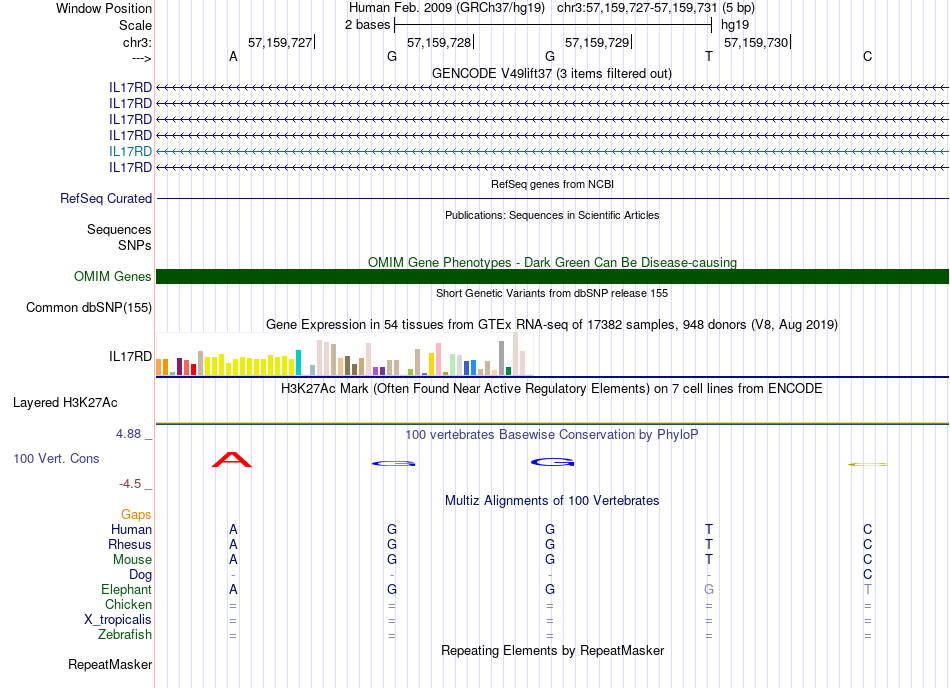Viewport: 950px width, 688px height.
Task: Click the Chicken species label
Action: coord(128,604)
